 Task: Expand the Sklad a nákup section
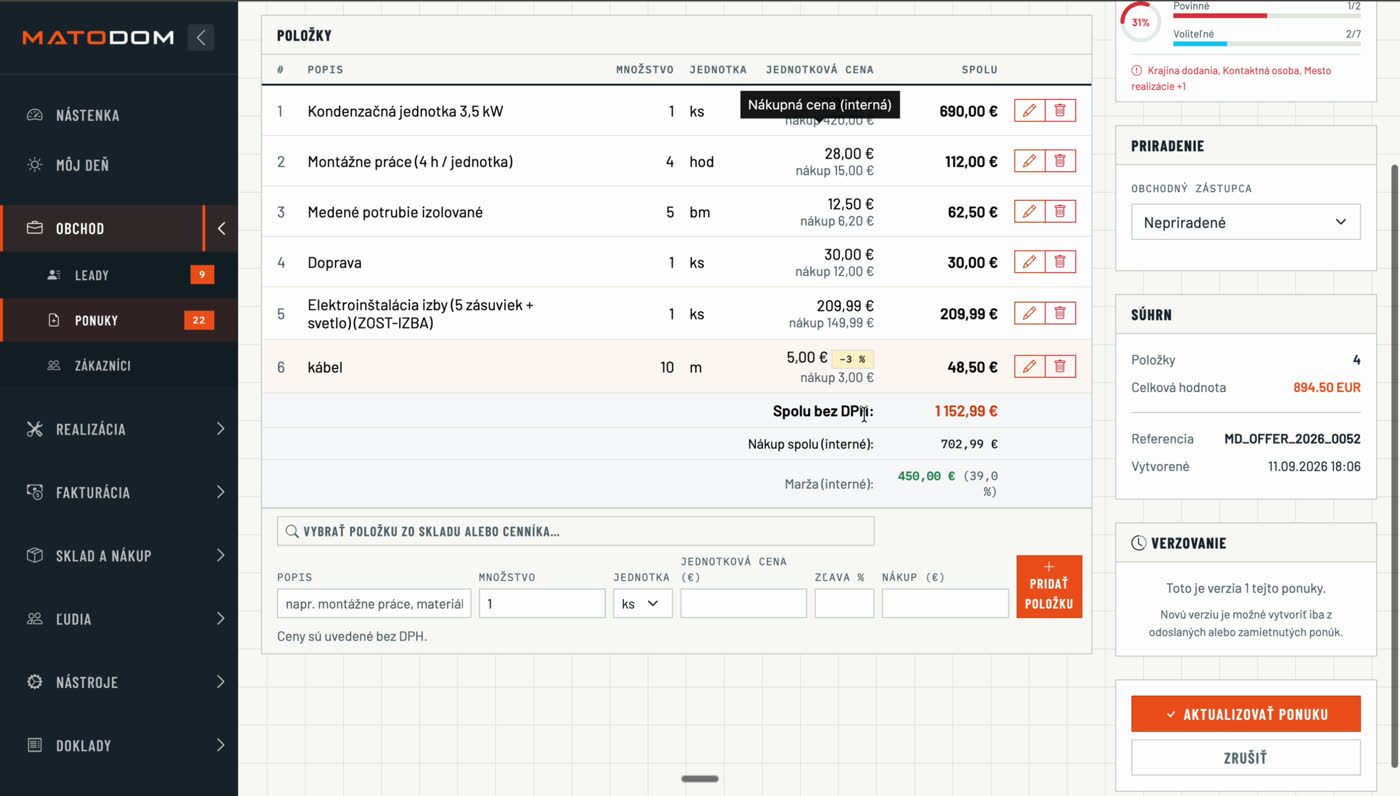coord(220,555)
